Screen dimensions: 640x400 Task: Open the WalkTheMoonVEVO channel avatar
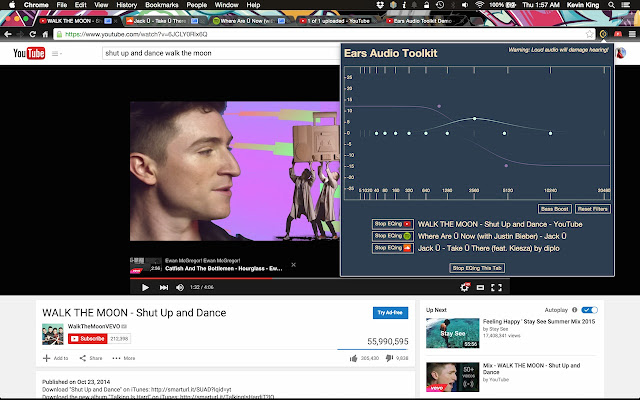point(53,334)
